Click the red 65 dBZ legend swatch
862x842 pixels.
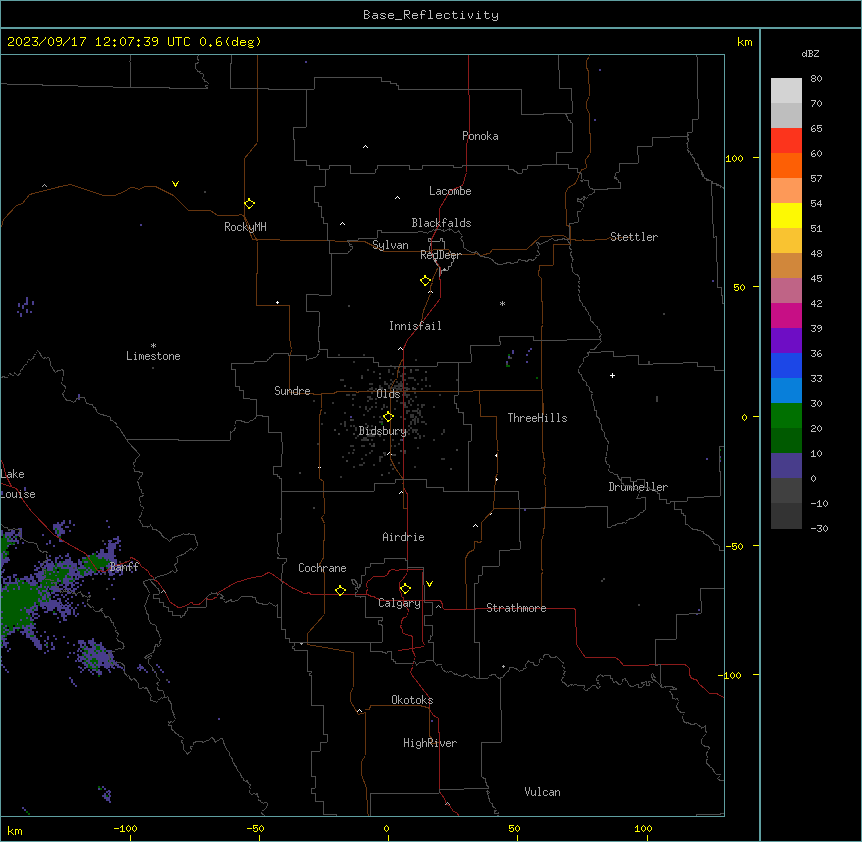pos(786,141)
